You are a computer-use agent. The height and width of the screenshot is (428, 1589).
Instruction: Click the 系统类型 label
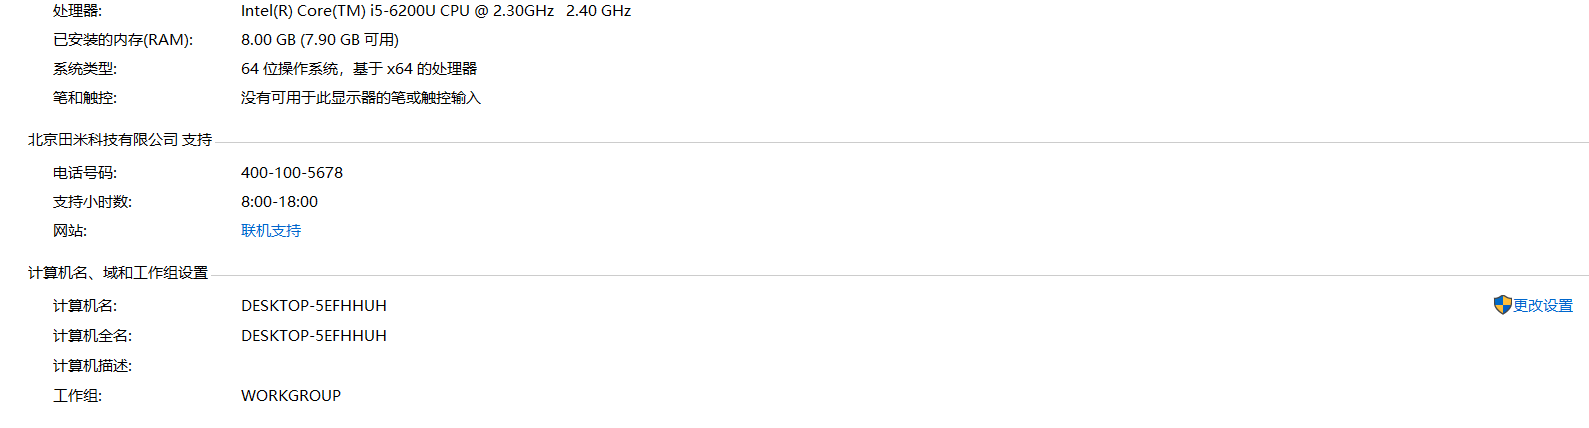click(85, 69)
